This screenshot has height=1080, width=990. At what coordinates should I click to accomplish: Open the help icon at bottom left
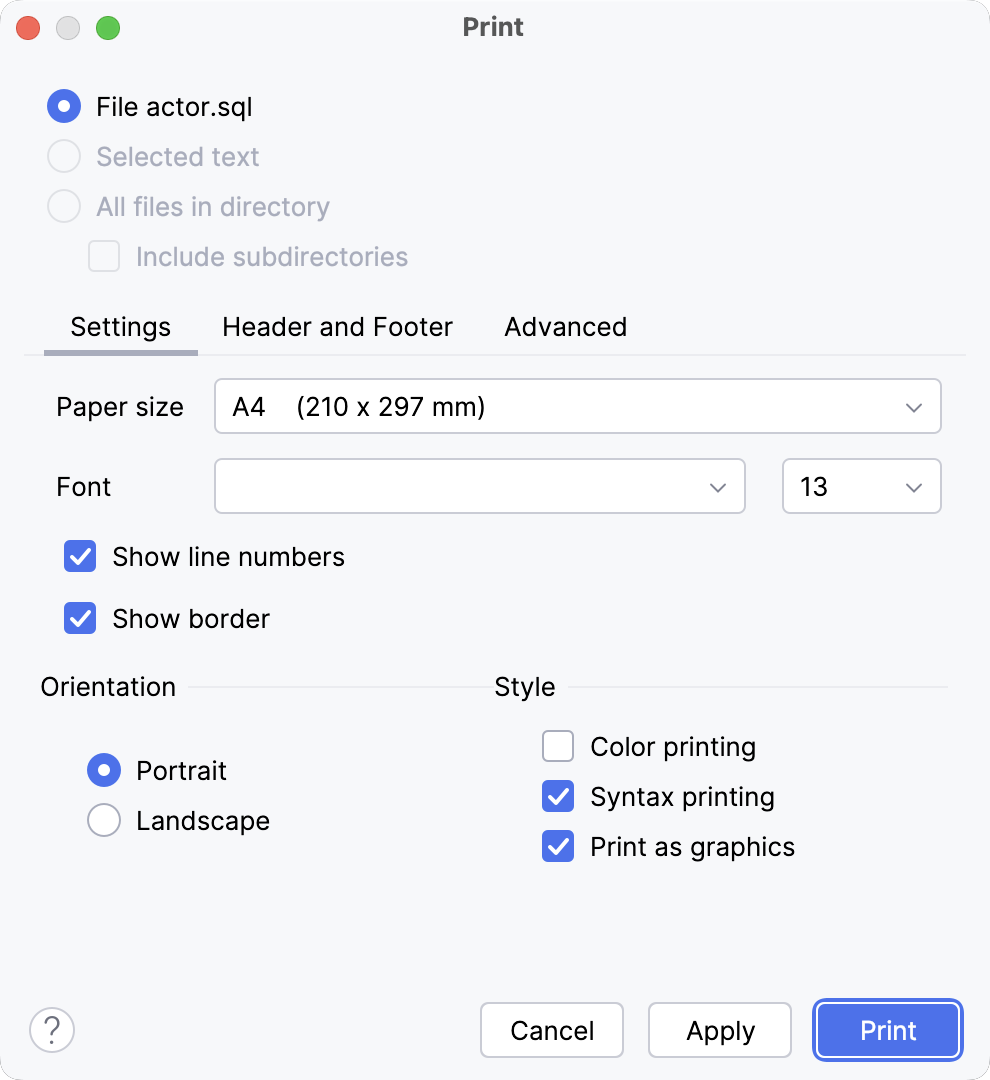pyautogui.click(x=52, y=1029)
